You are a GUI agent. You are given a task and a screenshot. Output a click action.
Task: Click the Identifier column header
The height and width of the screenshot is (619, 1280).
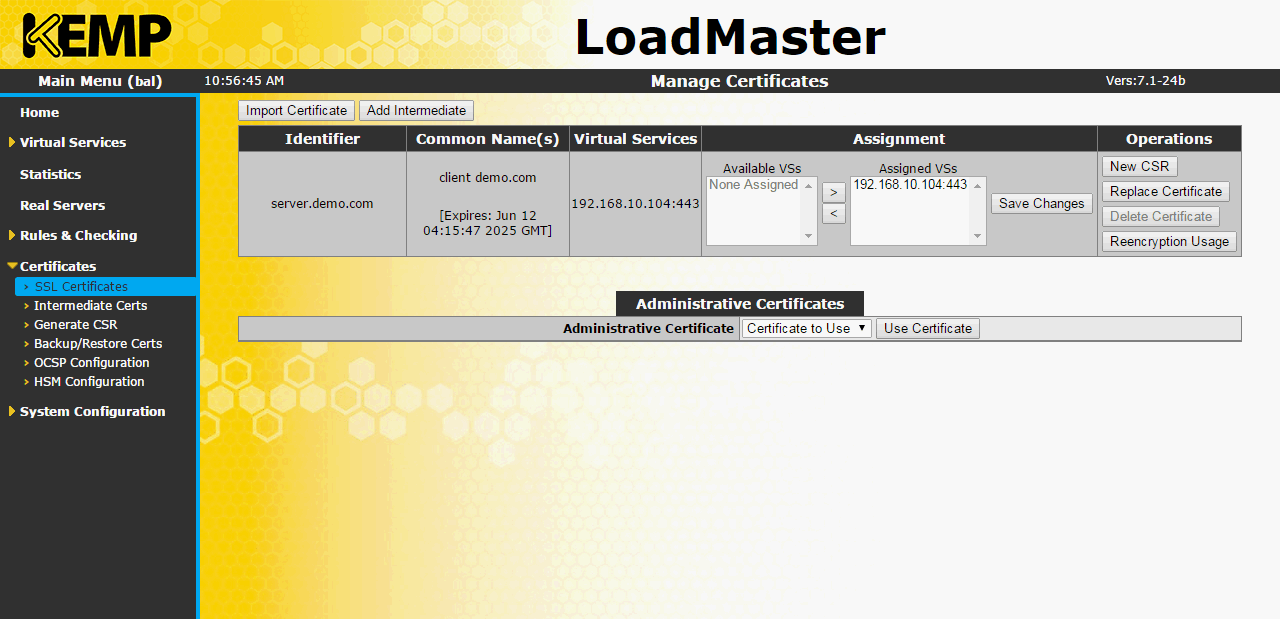322,139
